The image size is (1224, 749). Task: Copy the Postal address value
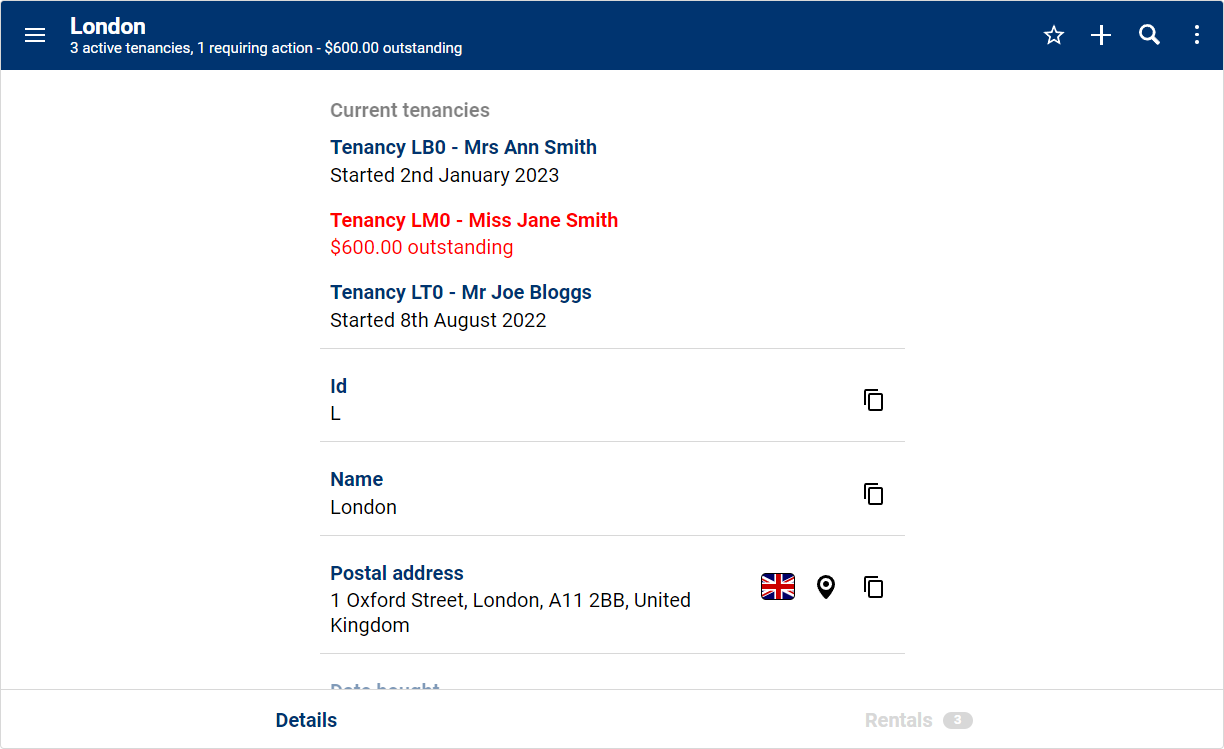click(x=874, y=587)
